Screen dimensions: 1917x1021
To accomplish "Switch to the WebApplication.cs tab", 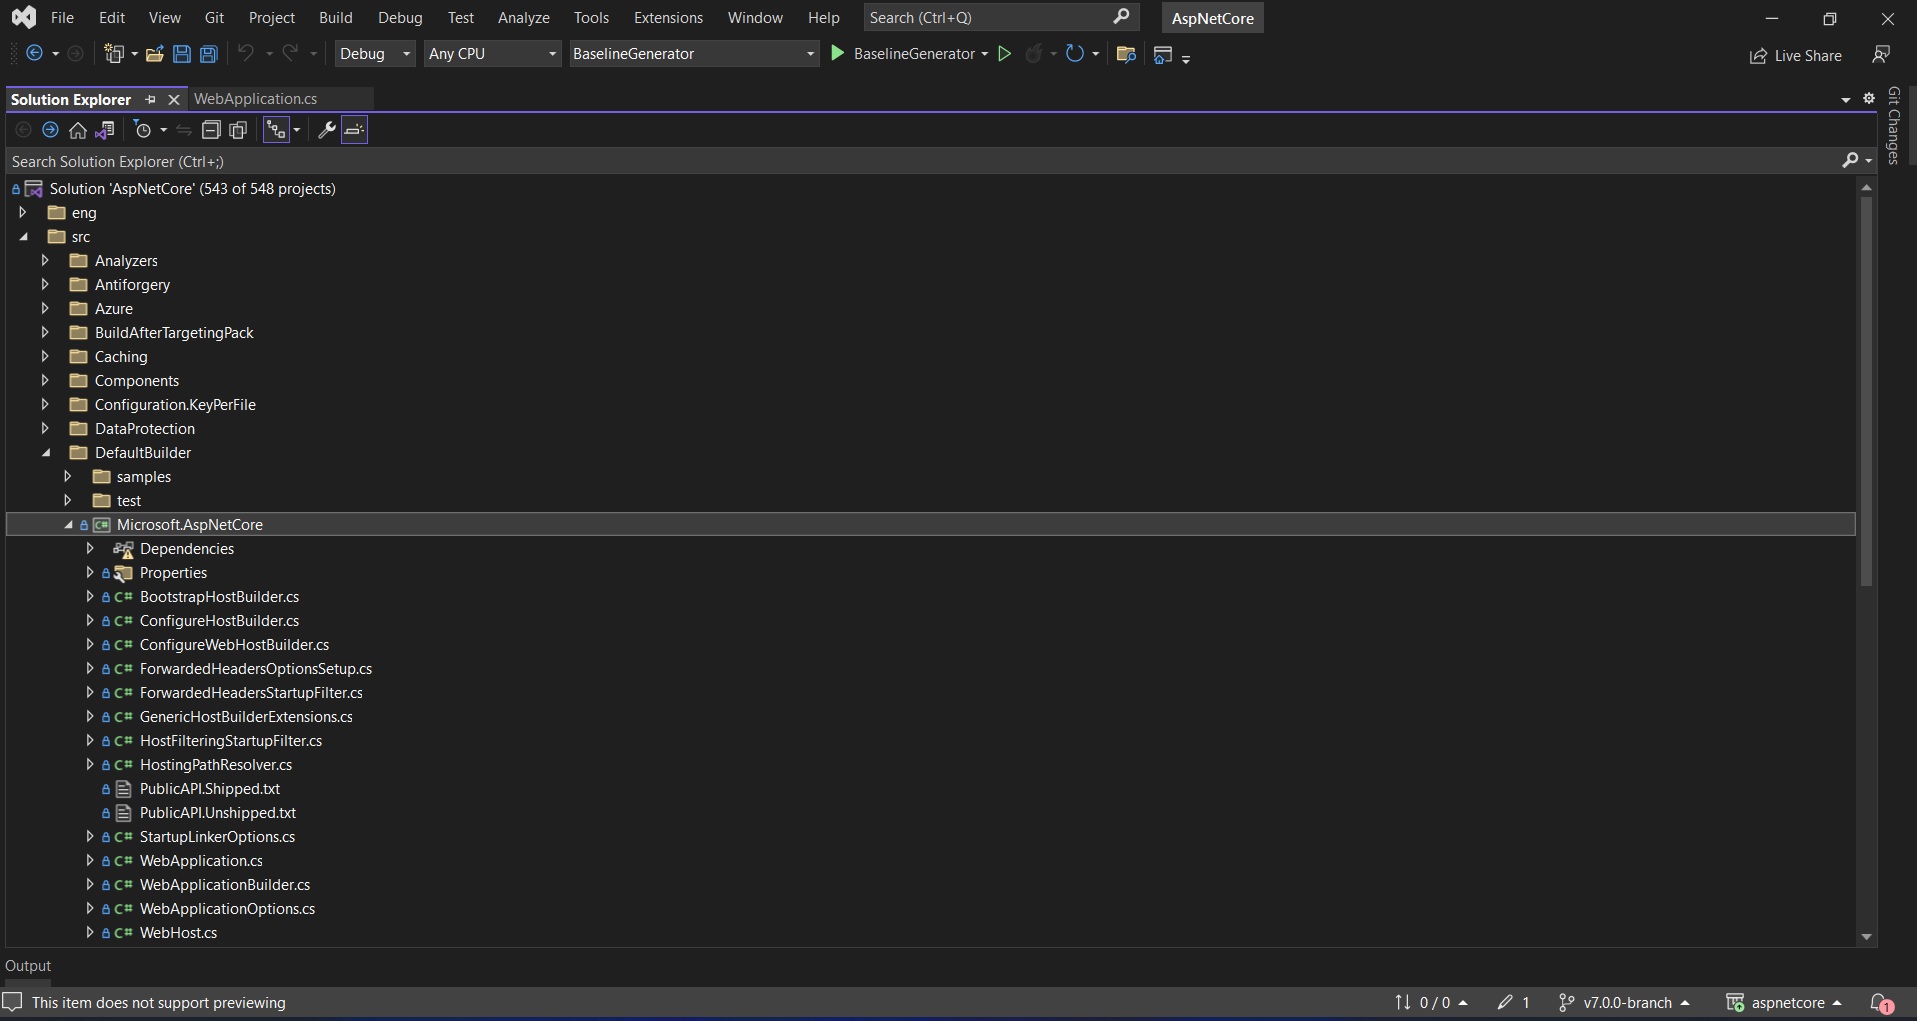I will 255,99.
